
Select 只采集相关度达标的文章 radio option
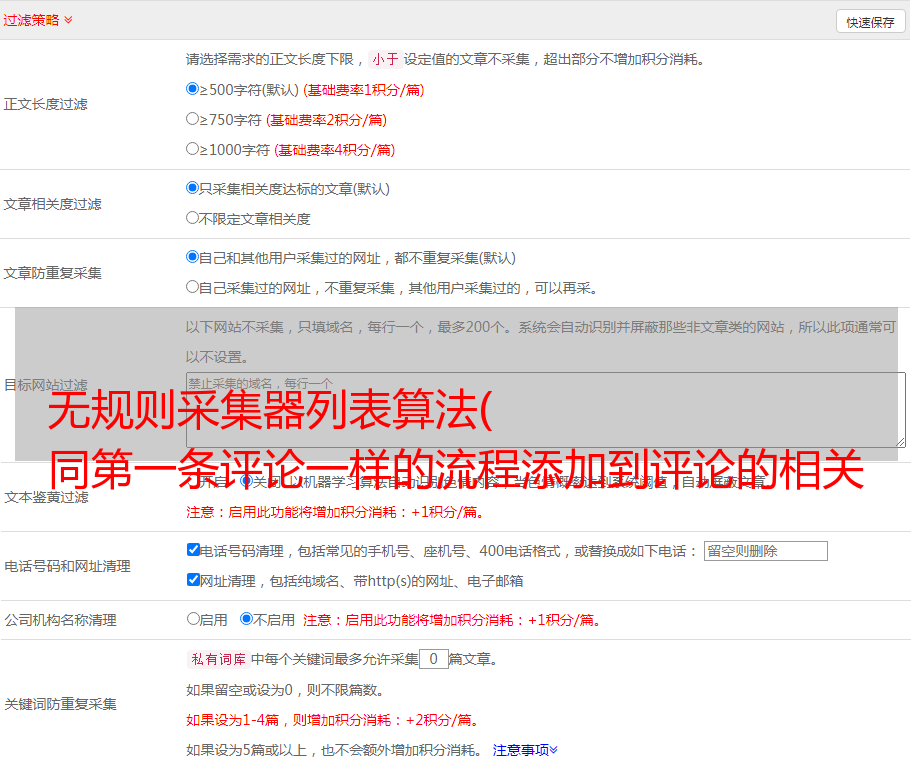coord(193,188)
